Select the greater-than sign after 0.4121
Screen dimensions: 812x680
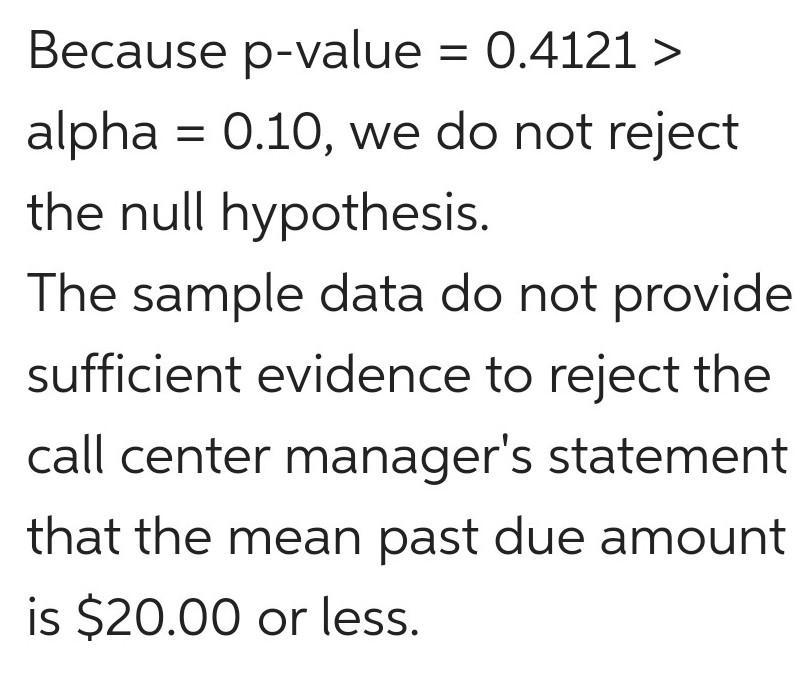[x=665, y=52]
